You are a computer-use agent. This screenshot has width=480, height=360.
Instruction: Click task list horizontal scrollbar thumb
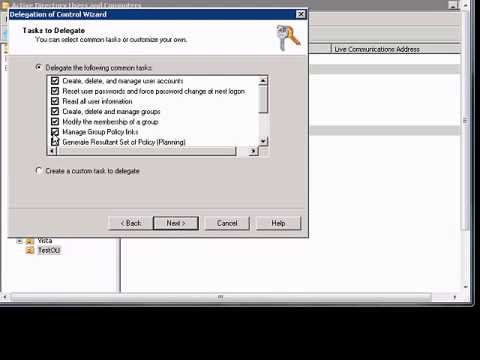[147, 151]
